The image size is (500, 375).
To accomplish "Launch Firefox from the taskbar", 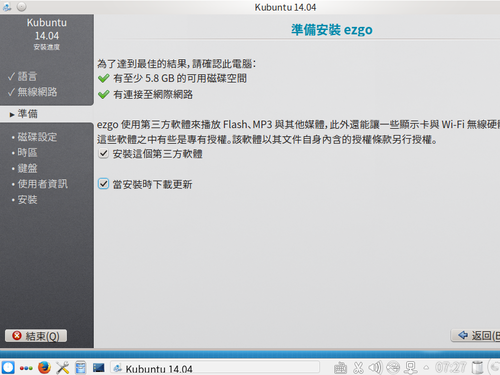I will point(44,368).
